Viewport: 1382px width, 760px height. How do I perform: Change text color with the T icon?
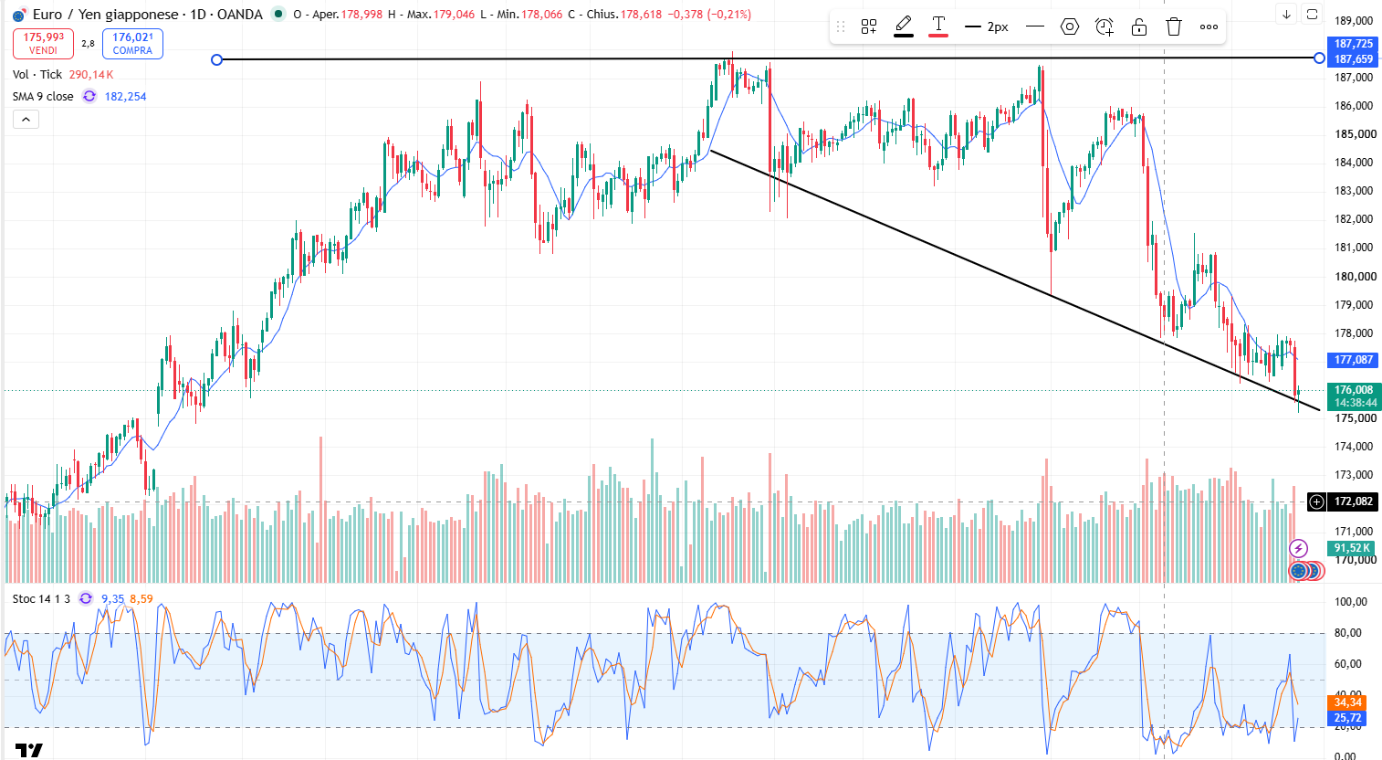pos(938,27)
